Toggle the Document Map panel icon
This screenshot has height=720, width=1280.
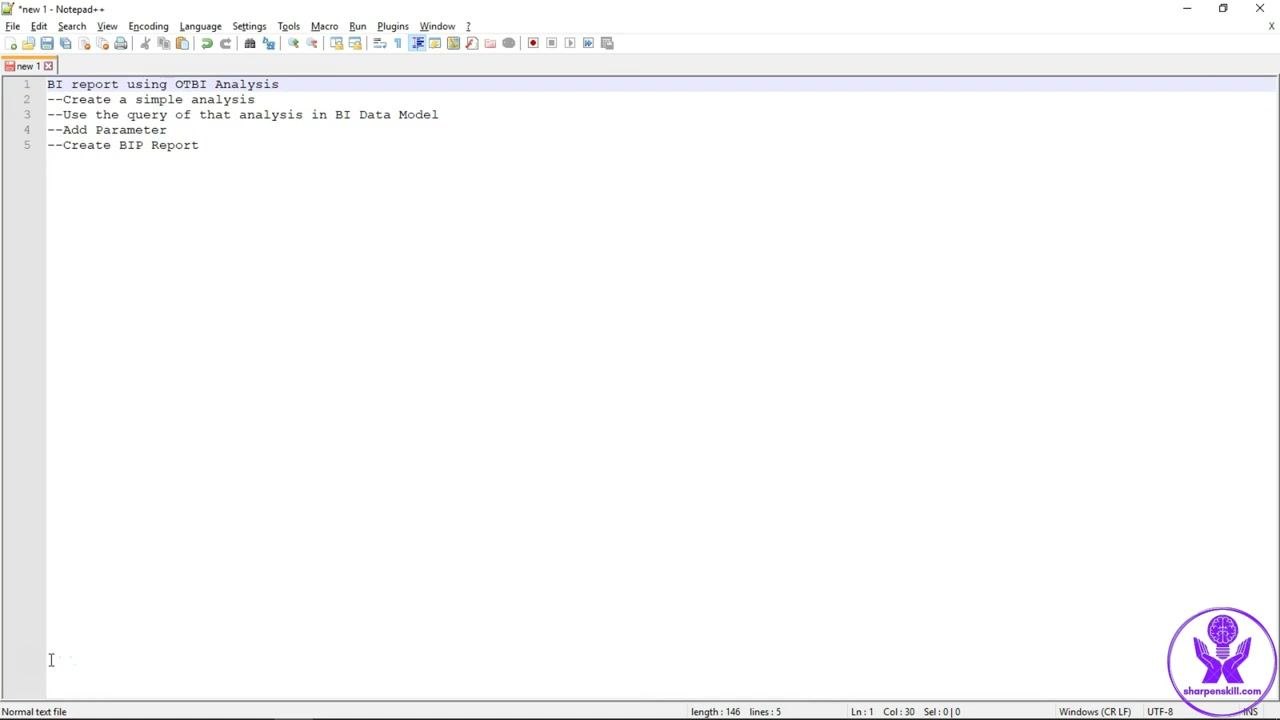tap(454, 43)
